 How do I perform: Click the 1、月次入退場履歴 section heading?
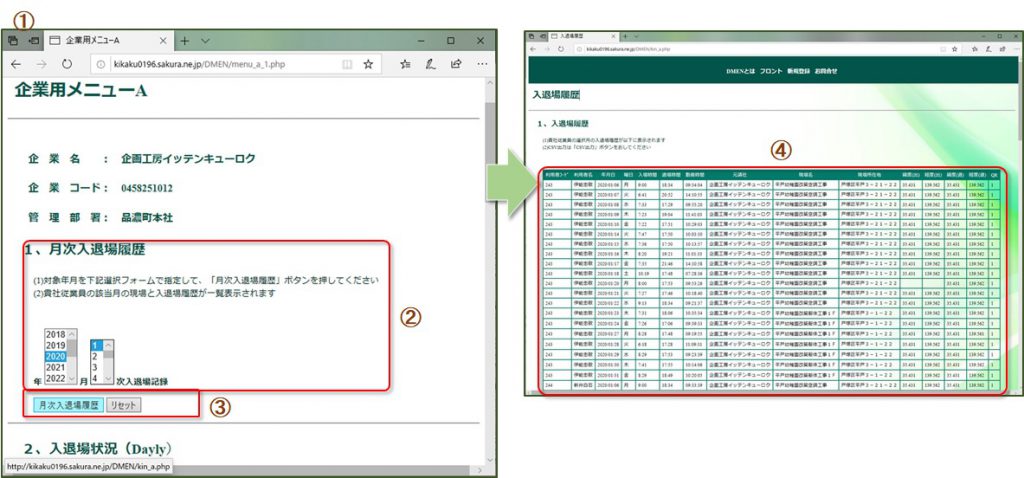pyautogui.click(x=85, y=249)
